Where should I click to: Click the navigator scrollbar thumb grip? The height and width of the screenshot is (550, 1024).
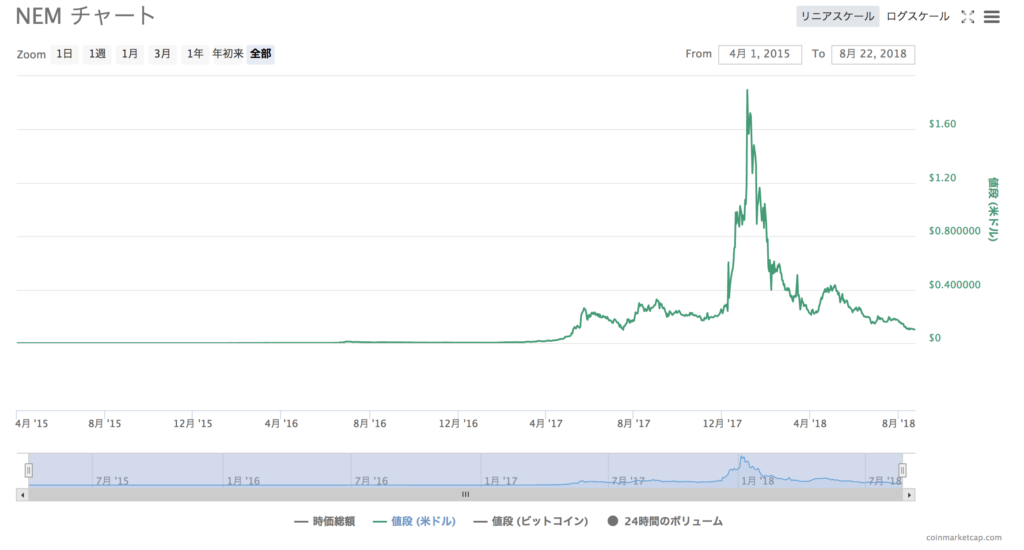[x=466, y=495]
